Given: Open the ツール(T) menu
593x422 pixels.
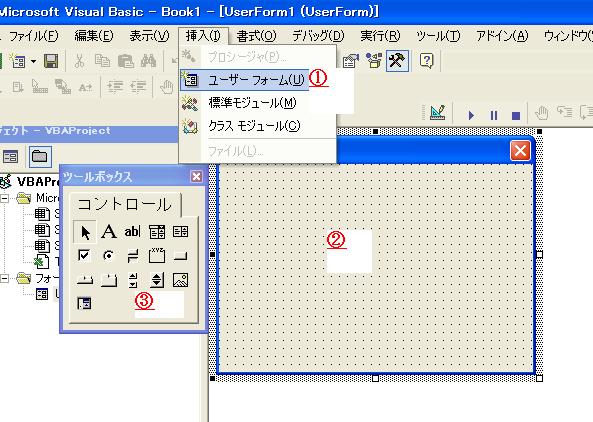Looking at the screenshot, I should (438, 36).
